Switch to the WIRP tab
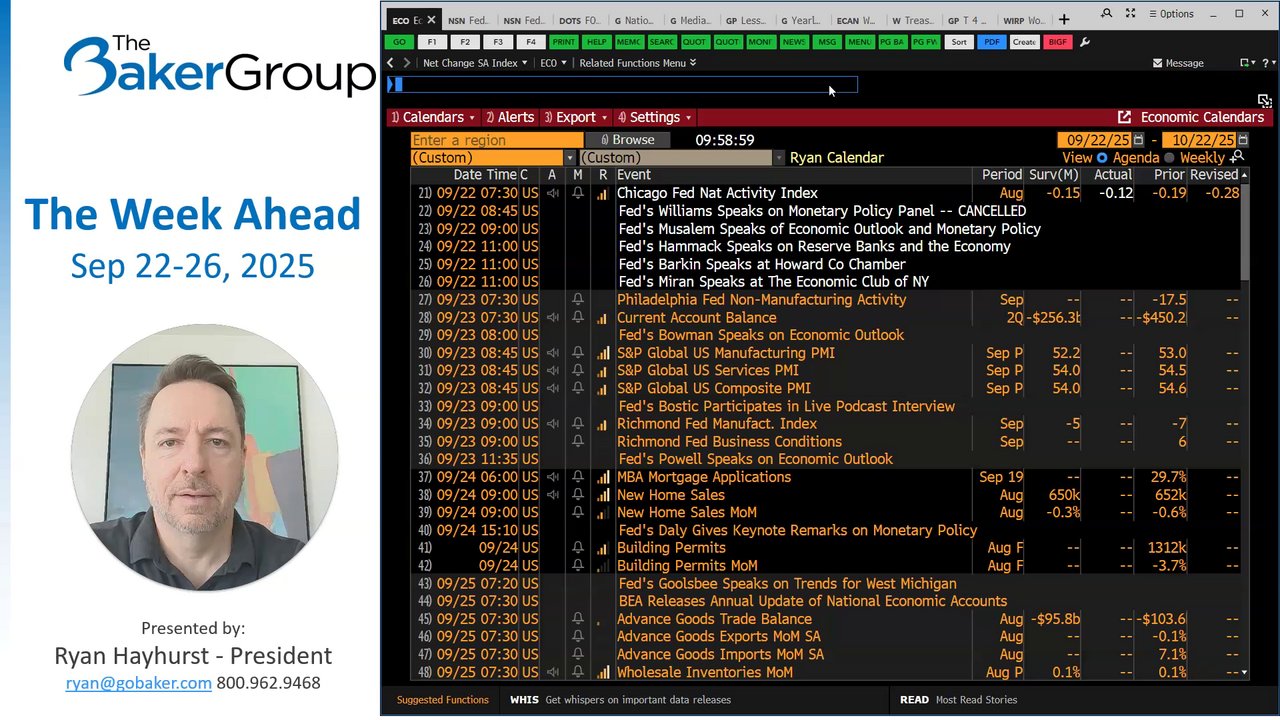This screenshot has height=720, width=1280. point(1026,20)
